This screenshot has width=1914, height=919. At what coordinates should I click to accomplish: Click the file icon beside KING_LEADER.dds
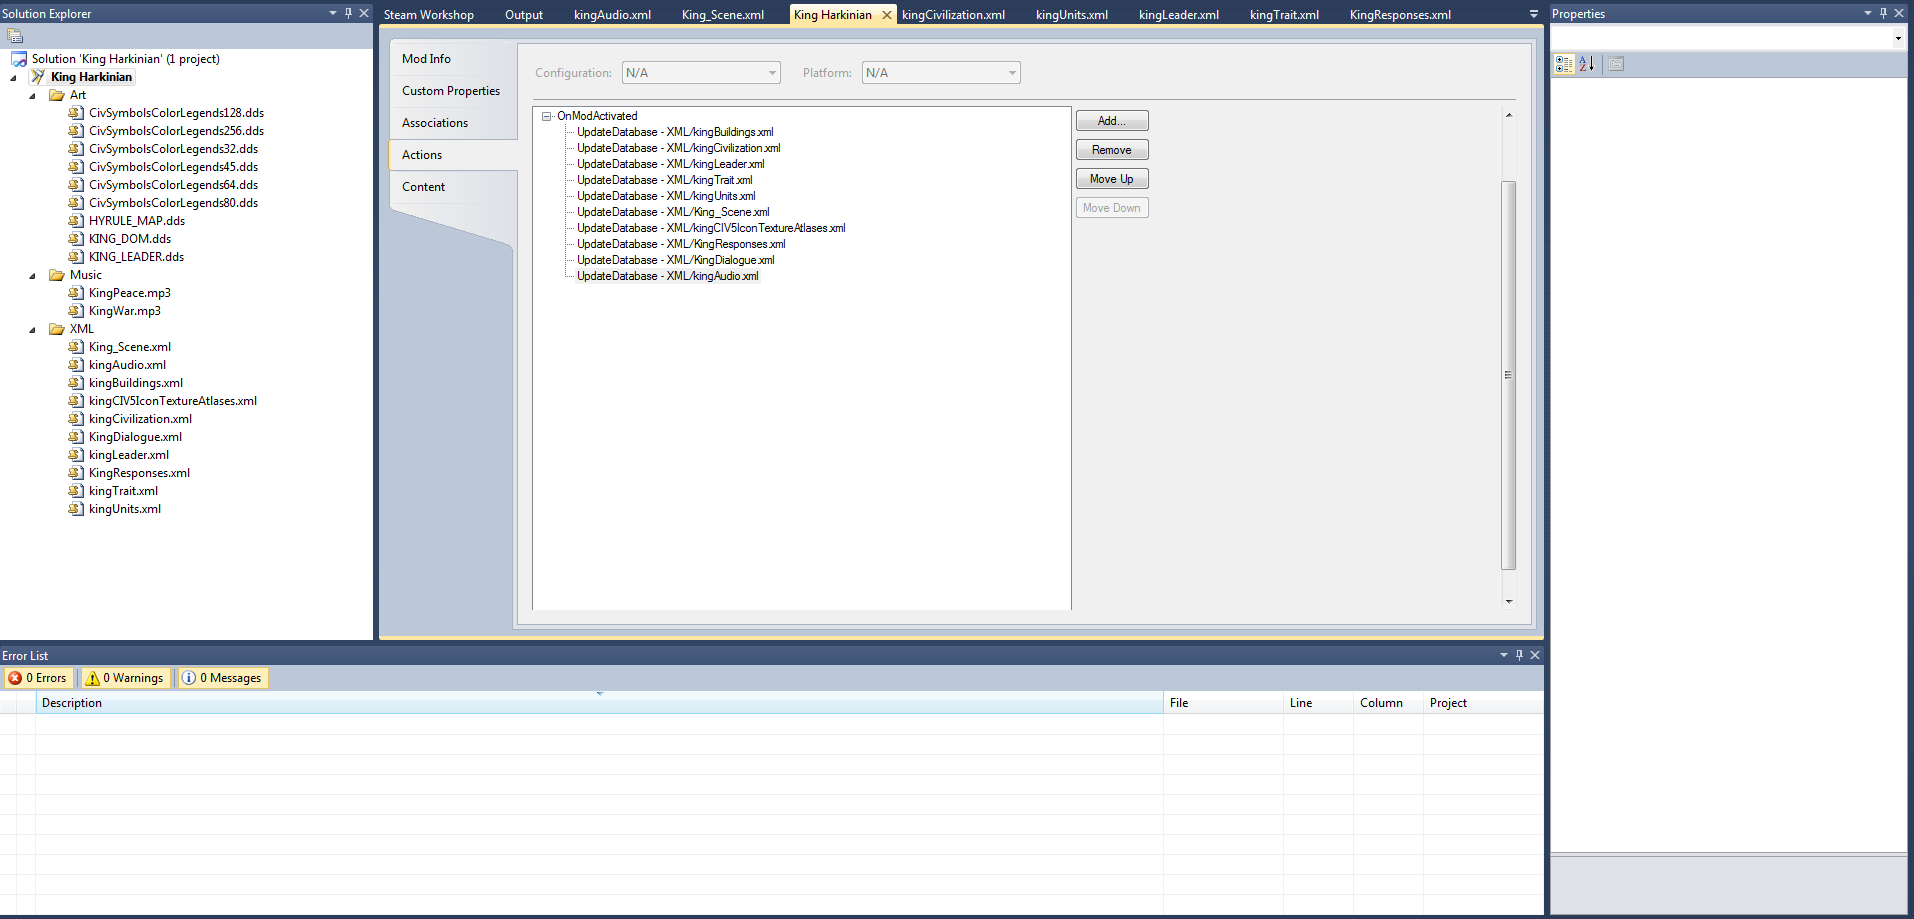[76, 257]
